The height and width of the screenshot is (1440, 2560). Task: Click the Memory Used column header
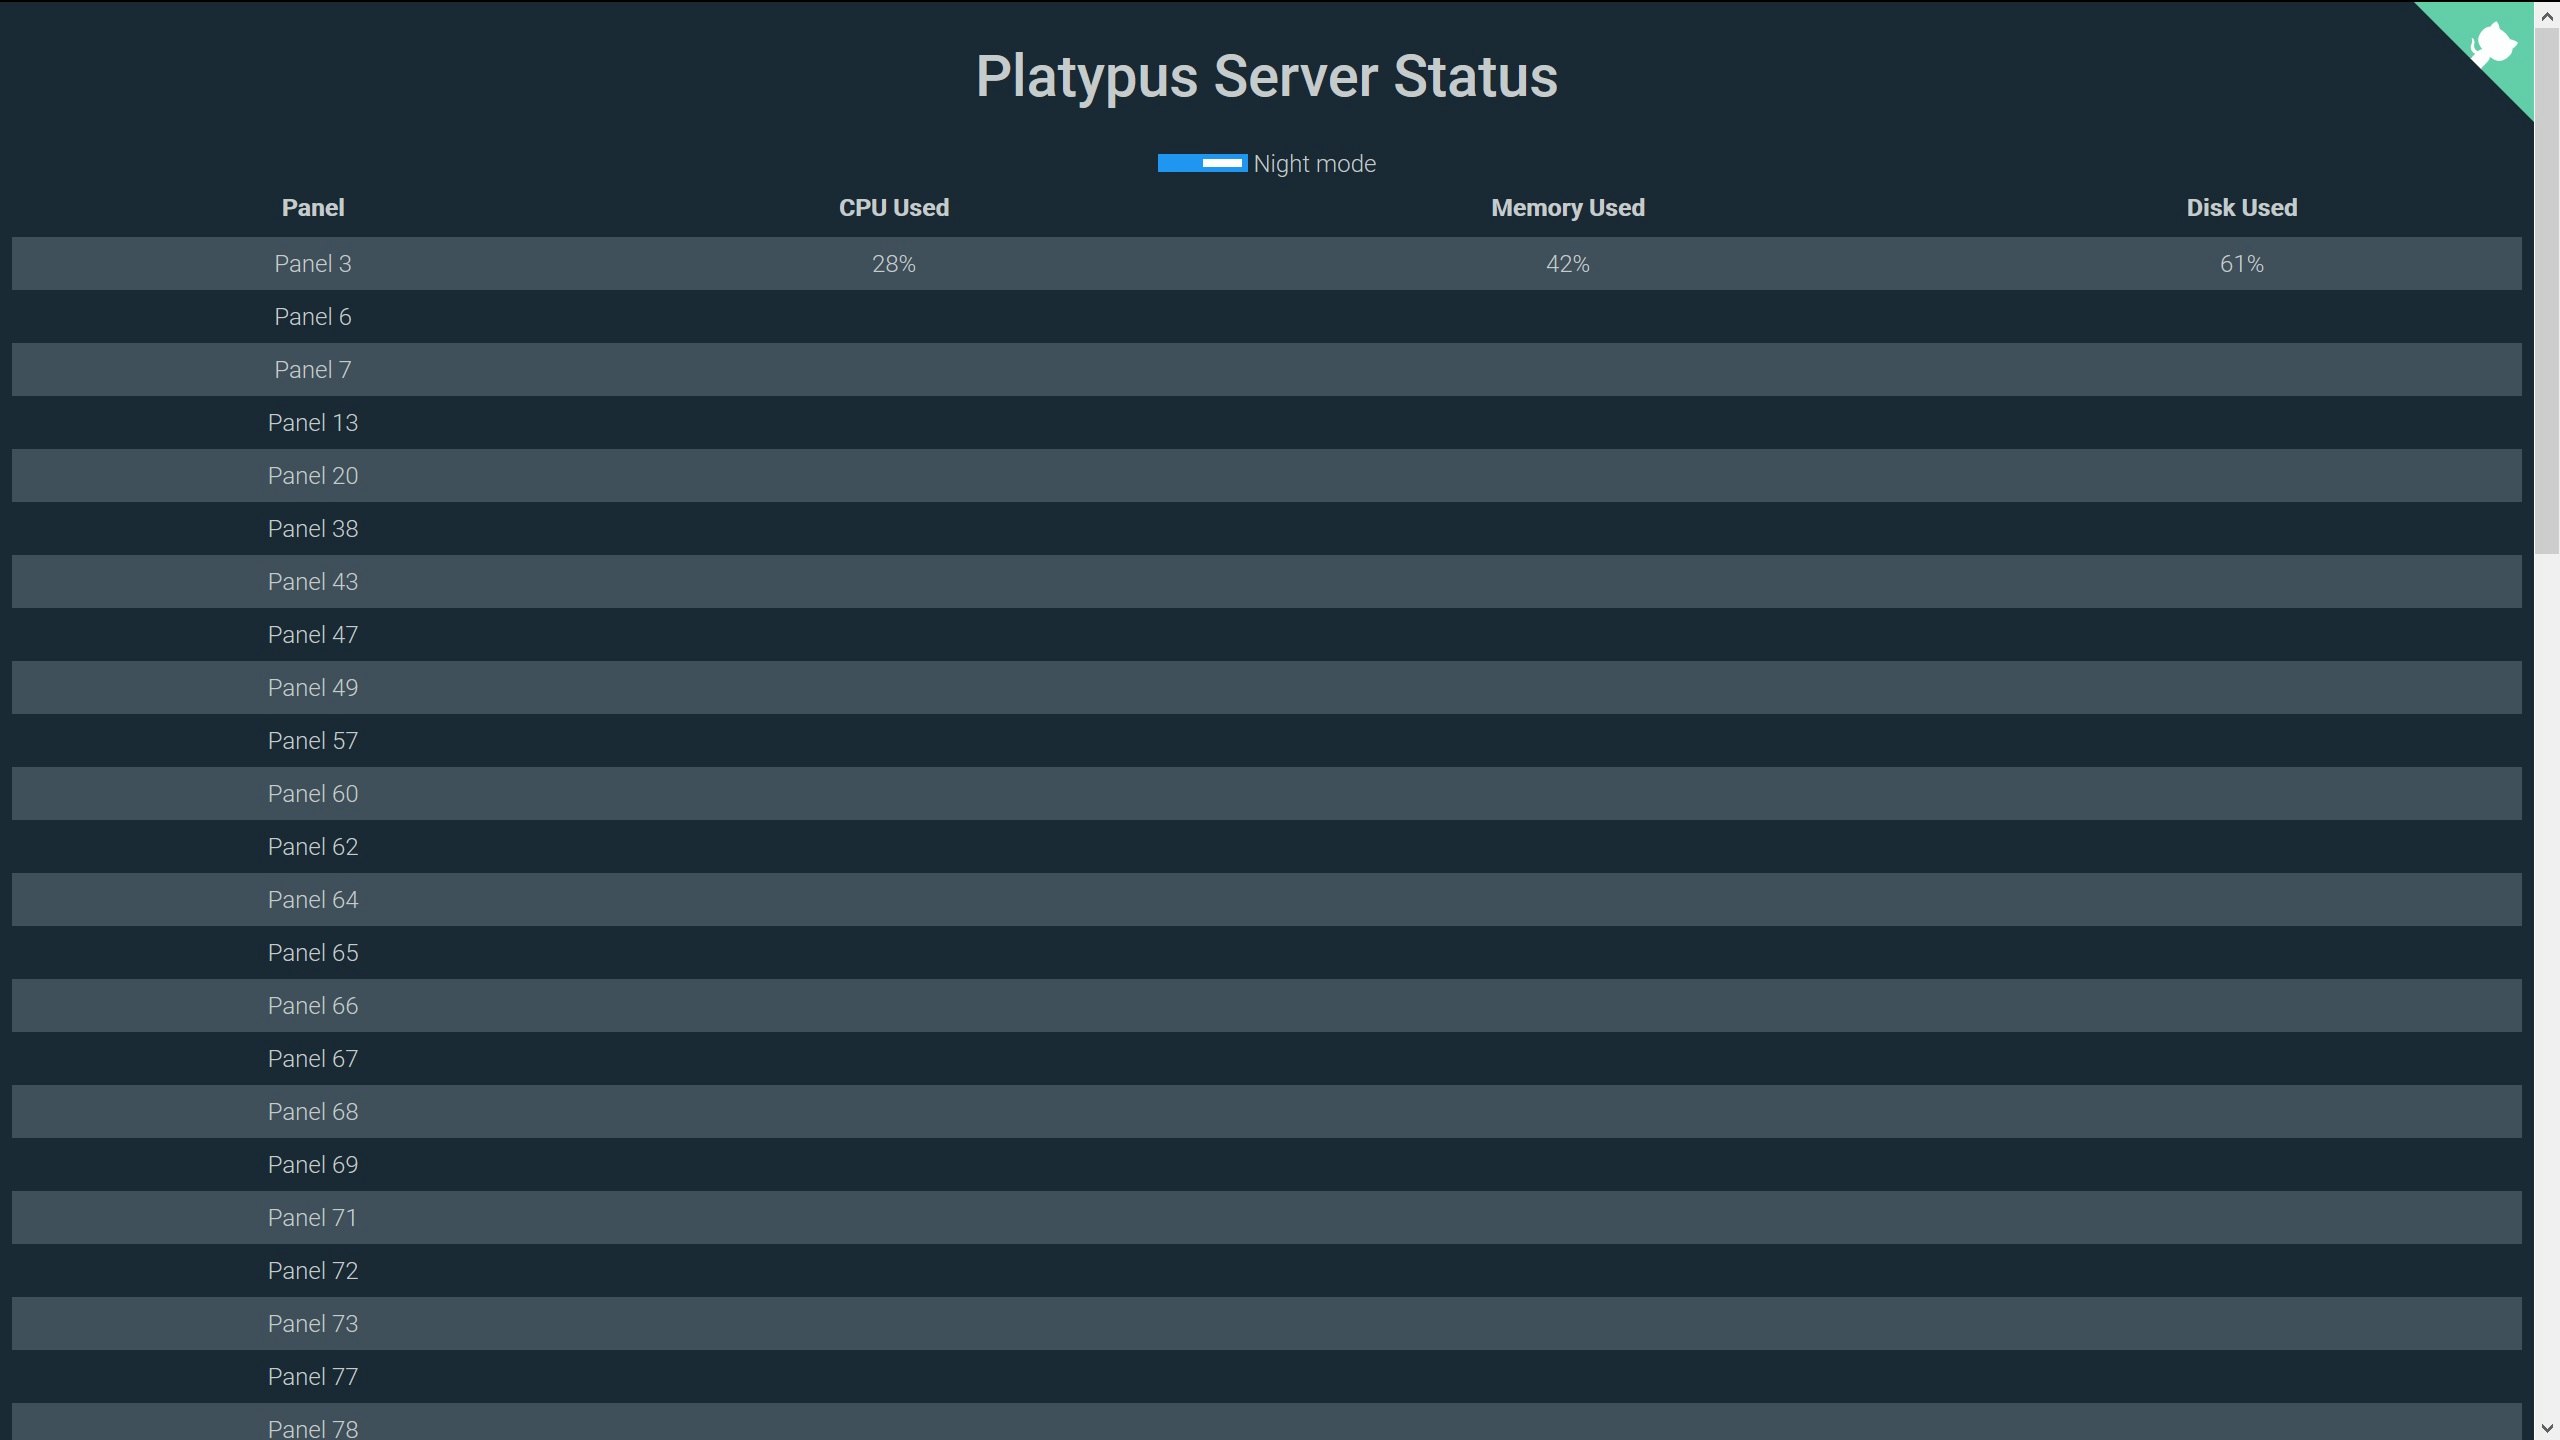click(1567, 208)
